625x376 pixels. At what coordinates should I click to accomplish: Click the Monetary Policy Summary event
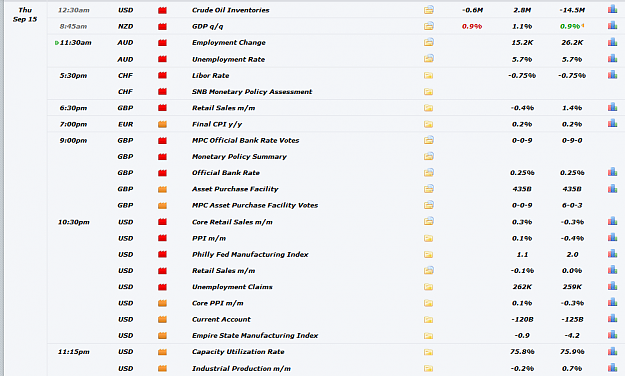[240, 157]
